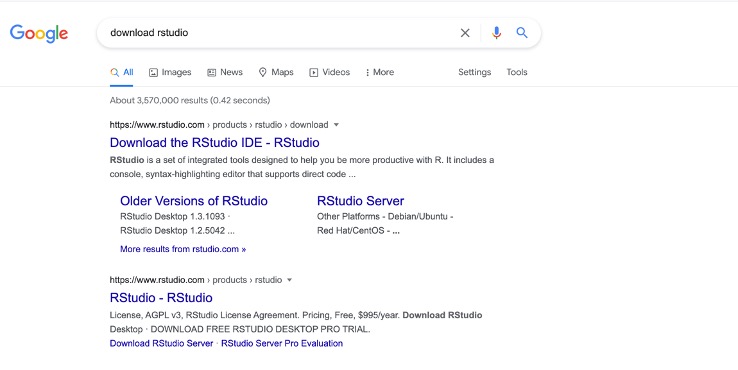Click in the search query input field

278,32
